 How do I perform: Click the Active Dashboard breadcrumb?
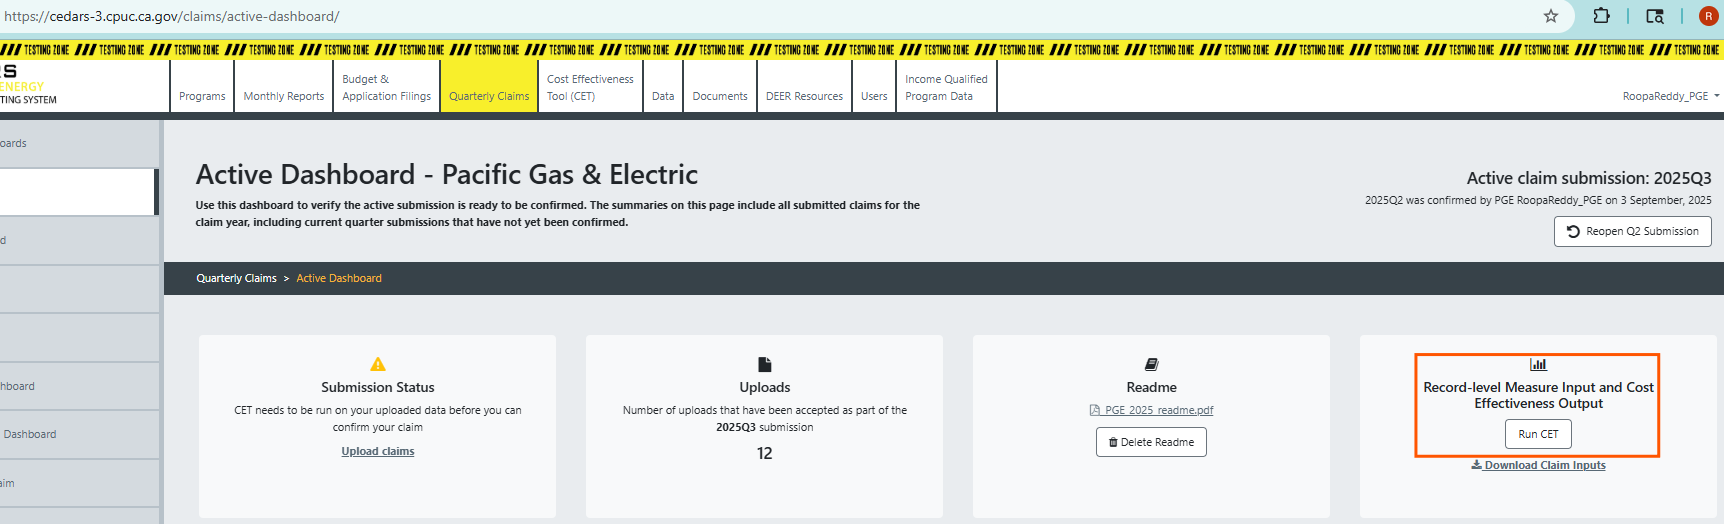click(339, 278)
